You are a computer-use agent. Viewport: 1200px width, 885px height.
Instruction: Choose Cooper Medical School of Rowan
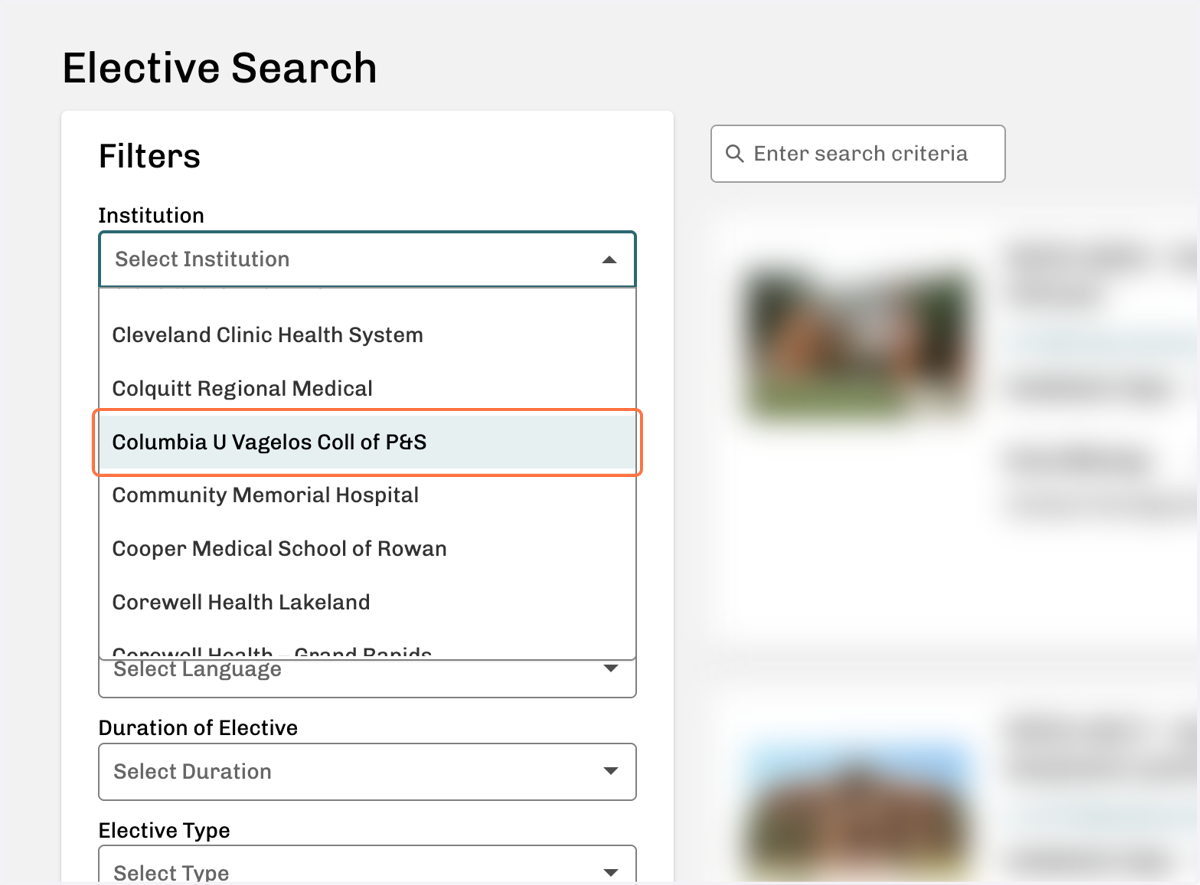point(367,549)
